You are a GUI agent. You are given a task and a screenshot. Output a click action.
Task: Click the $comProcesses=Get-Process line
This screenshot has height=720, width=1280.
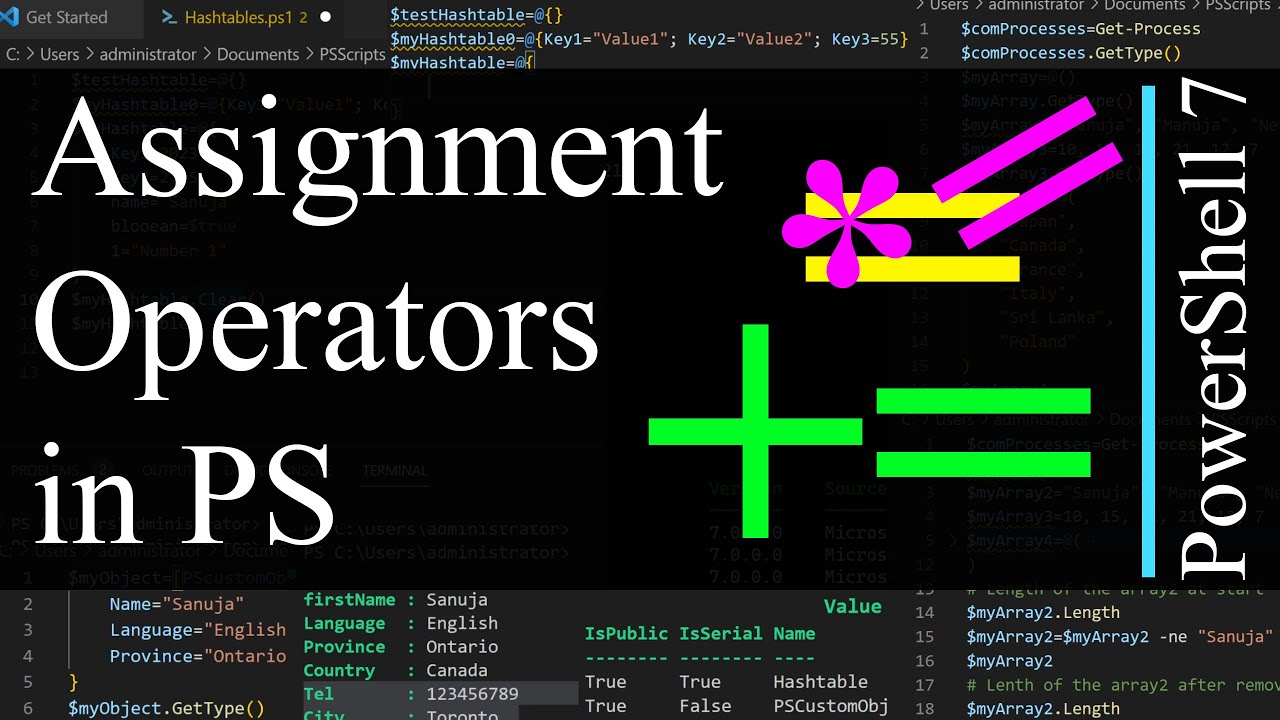[1081, 28]
